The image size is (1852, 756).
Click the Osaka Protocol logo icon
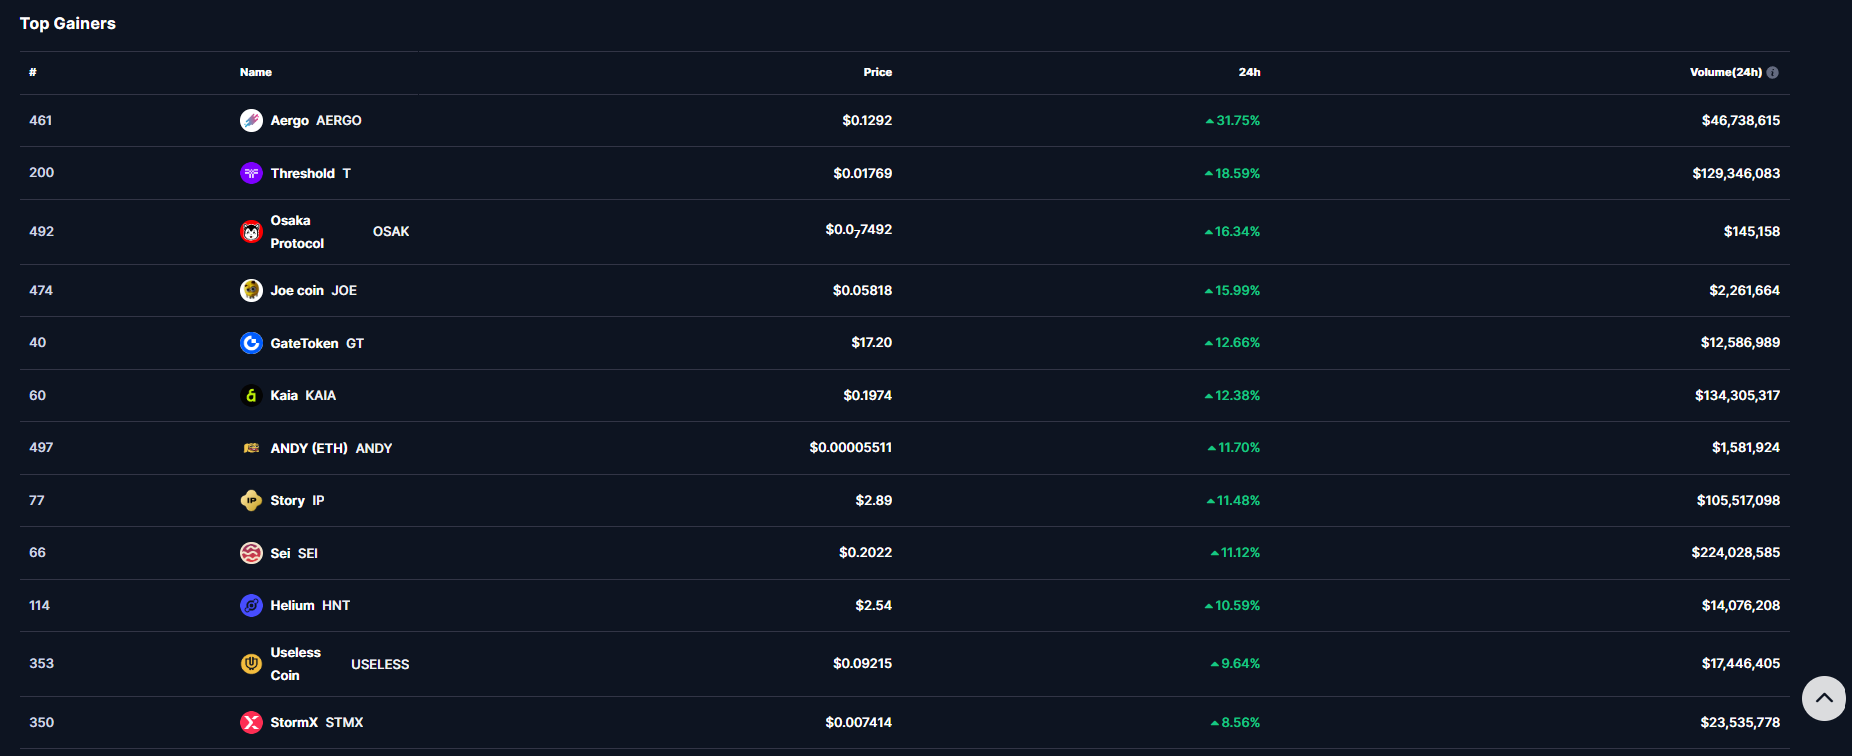coord(251,232)
